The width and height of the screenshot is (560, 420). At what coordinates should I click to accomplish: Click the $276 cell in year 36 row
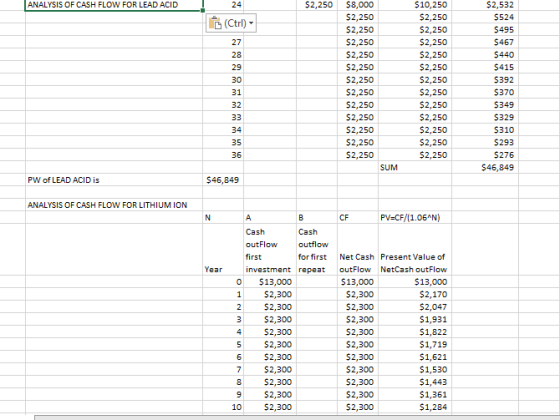click(x=485, y=155)
